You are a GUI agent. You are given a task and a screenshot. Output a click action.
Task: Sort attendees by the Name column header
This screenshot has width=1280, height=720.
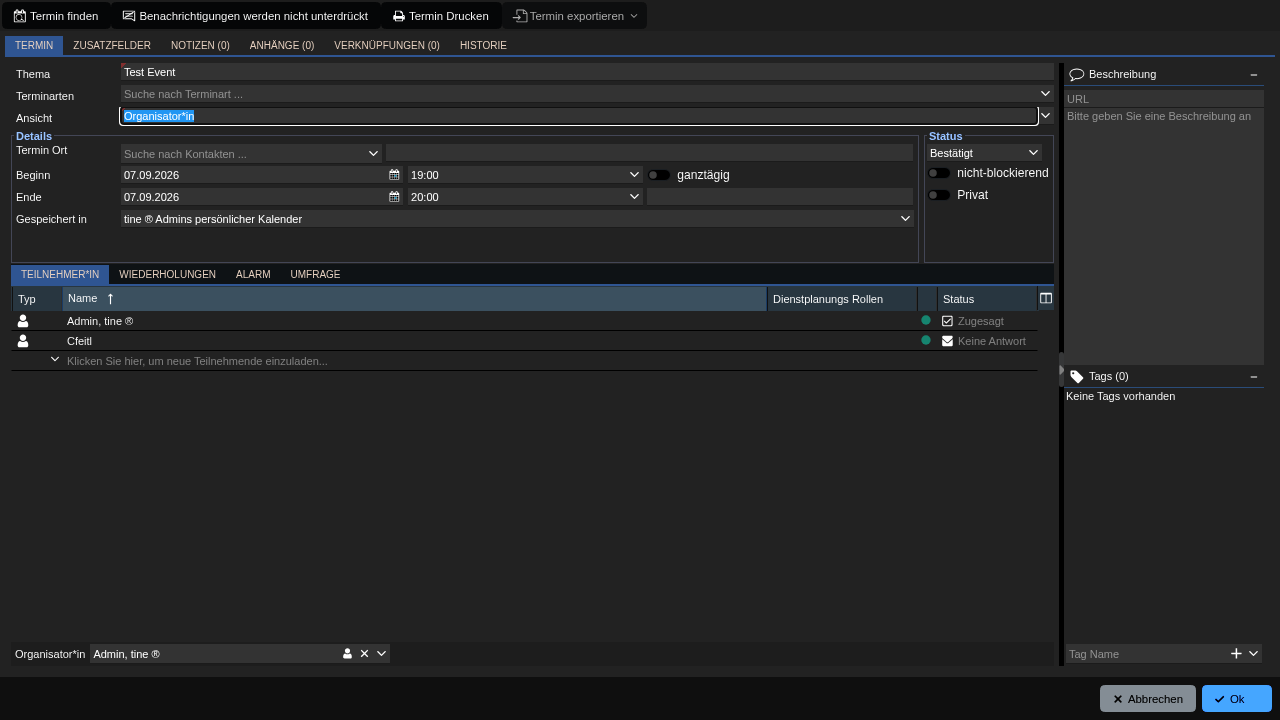tap(415, 298)
